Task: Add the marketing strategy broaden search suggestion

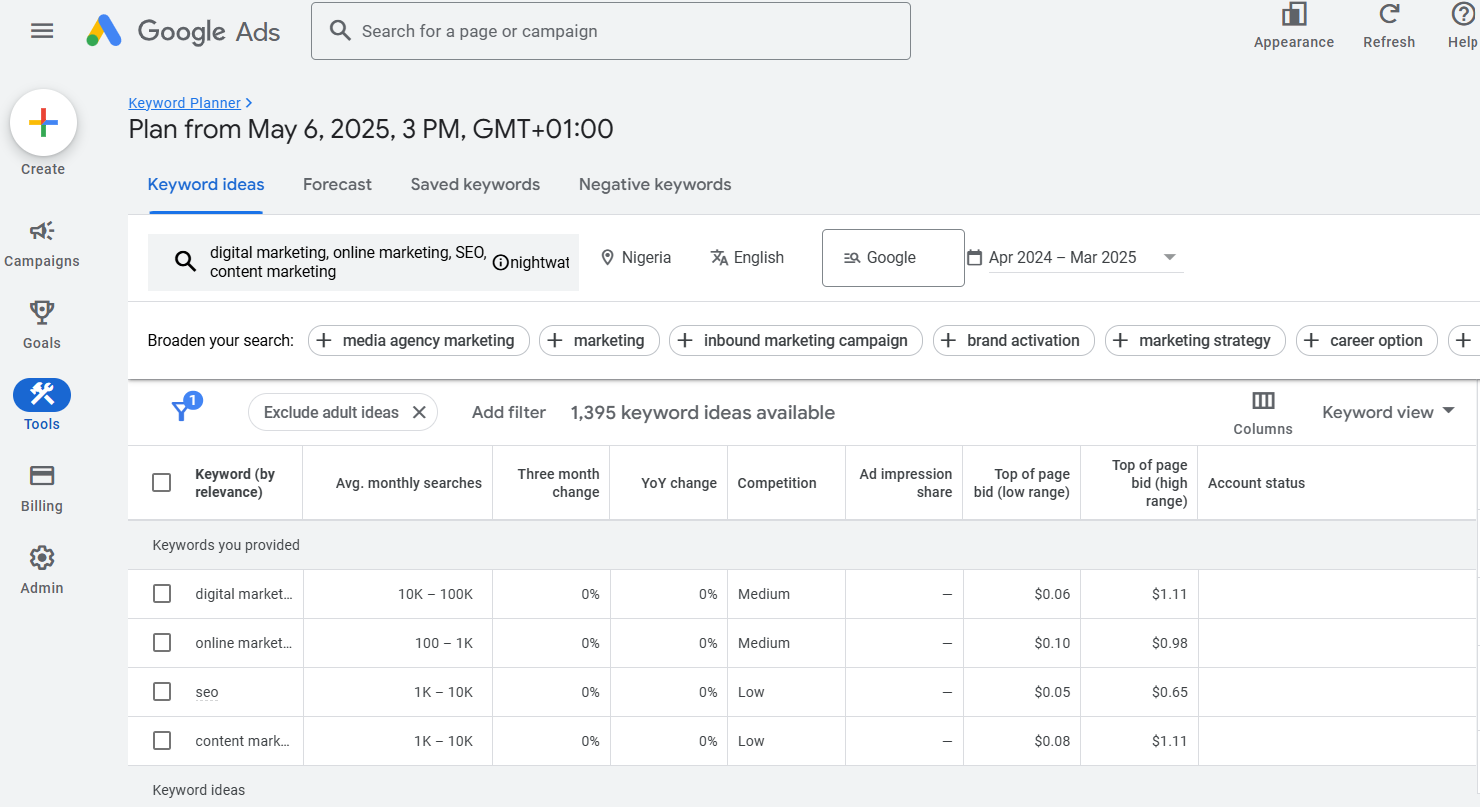Action: click(1195, 340)
